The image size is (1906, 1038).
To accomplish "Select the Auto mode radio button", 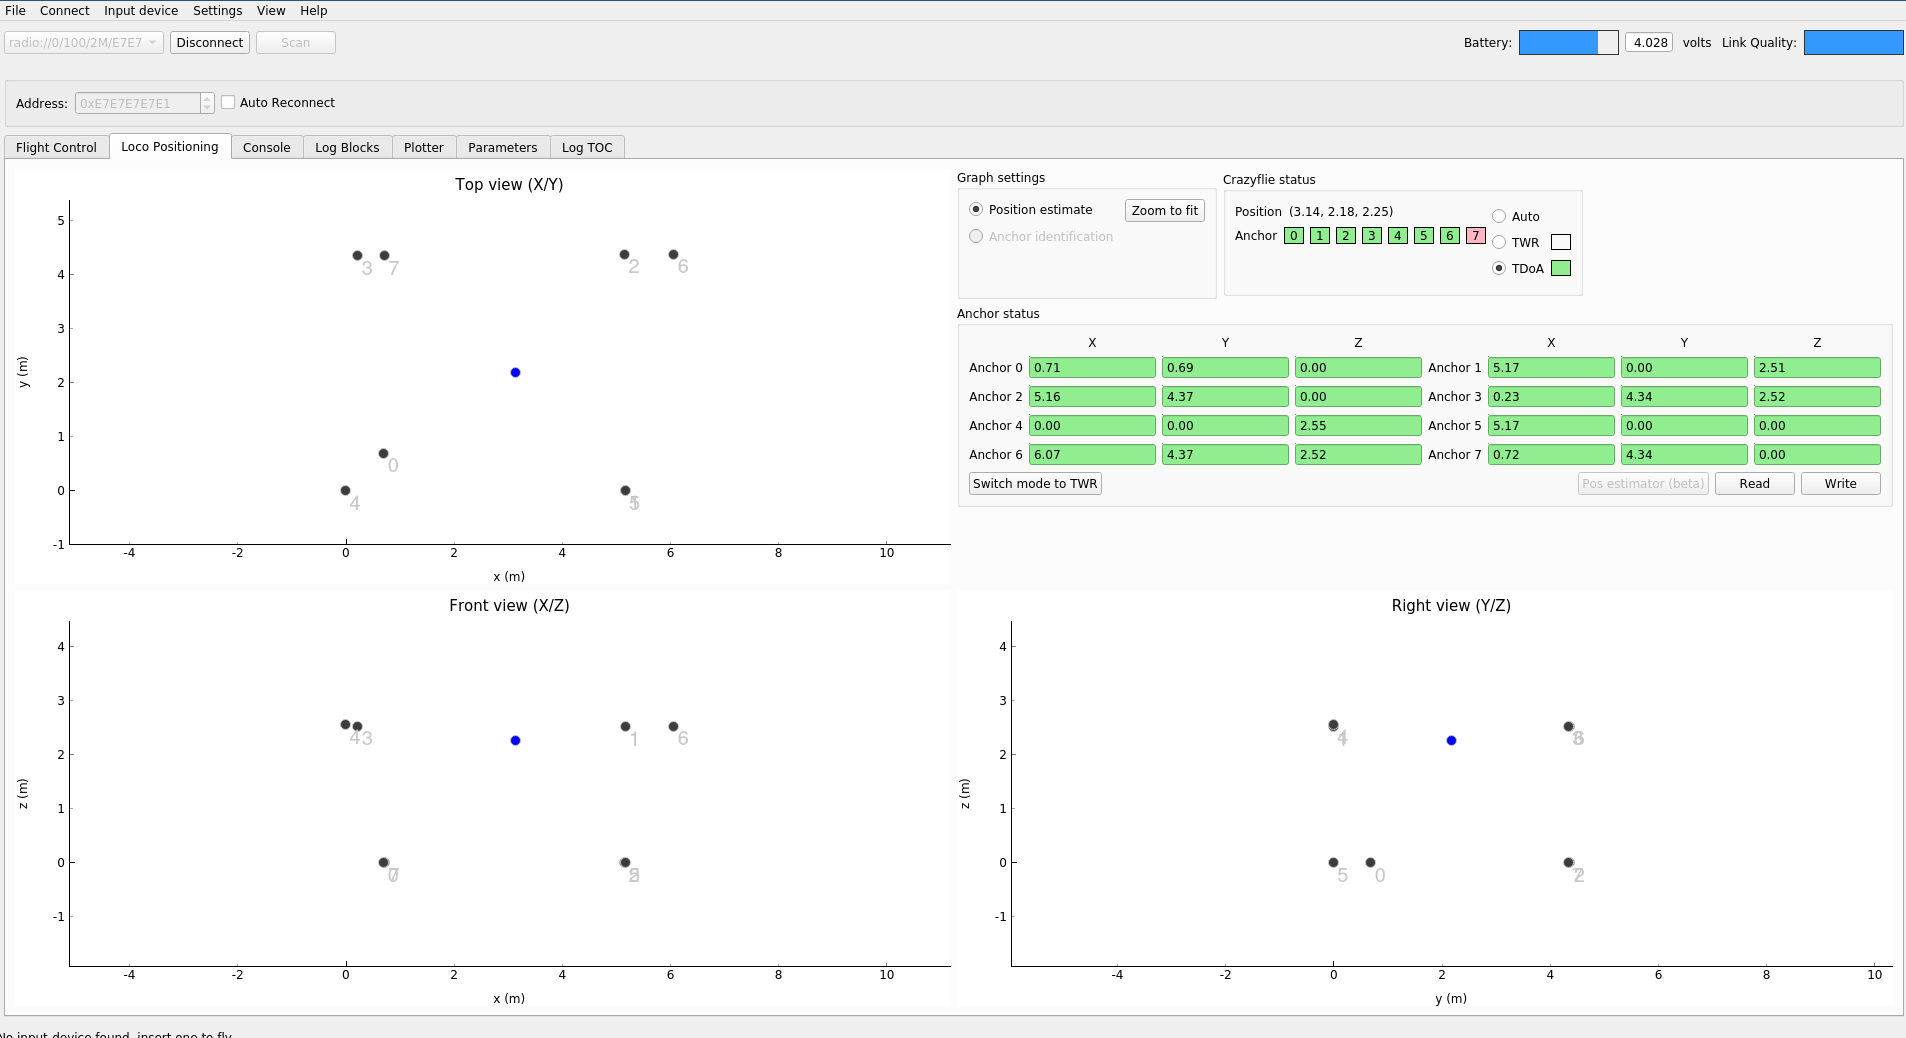I will 1499,216.
